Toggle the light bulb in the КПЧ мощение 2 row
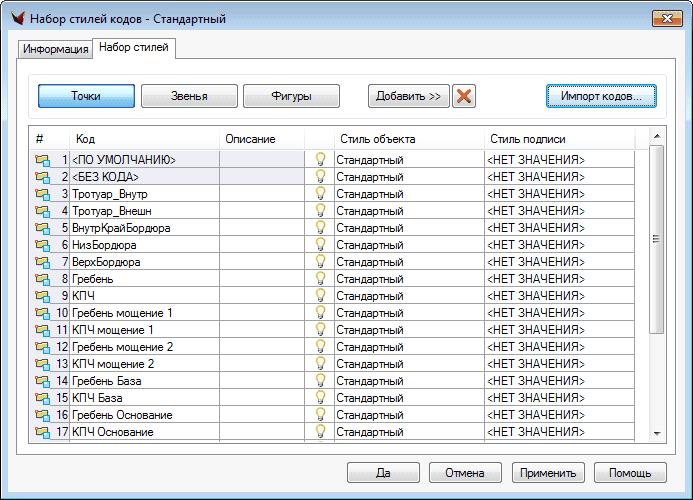Screen dimensions: 693x500 (x=321, y=364)
